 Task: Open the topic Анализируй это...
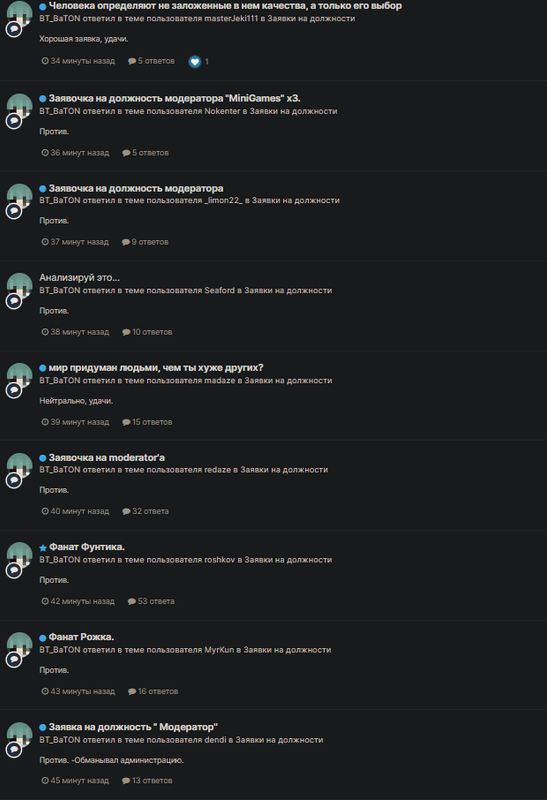(80, 278)
